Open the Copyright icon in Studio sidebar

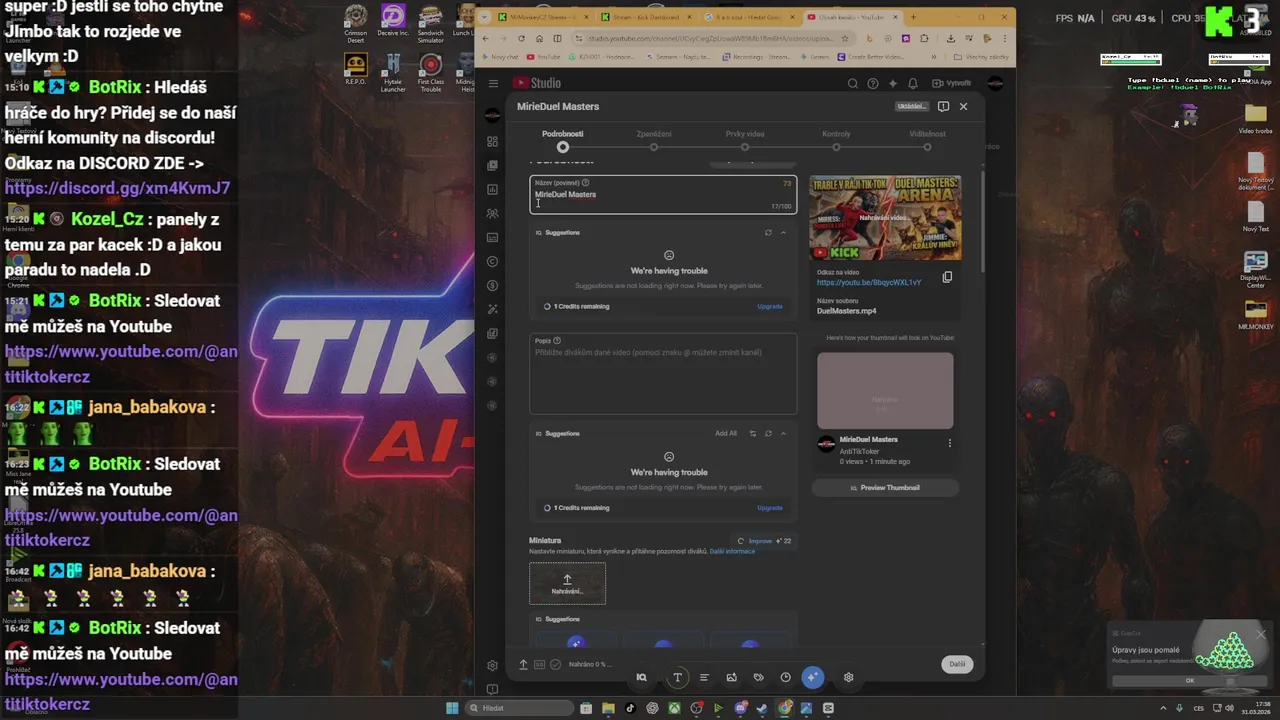click(492, 261)
